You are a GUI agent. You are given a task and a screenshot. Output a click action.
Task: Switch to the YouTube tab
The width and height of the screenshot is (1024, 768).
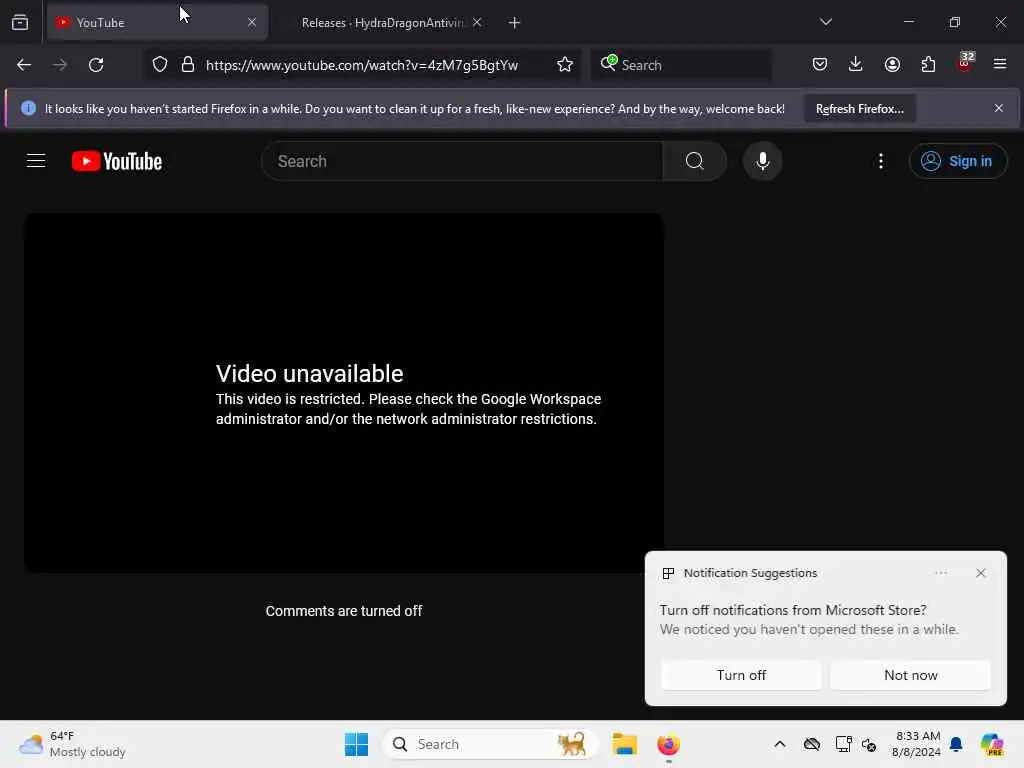click(x=157, y=22)
